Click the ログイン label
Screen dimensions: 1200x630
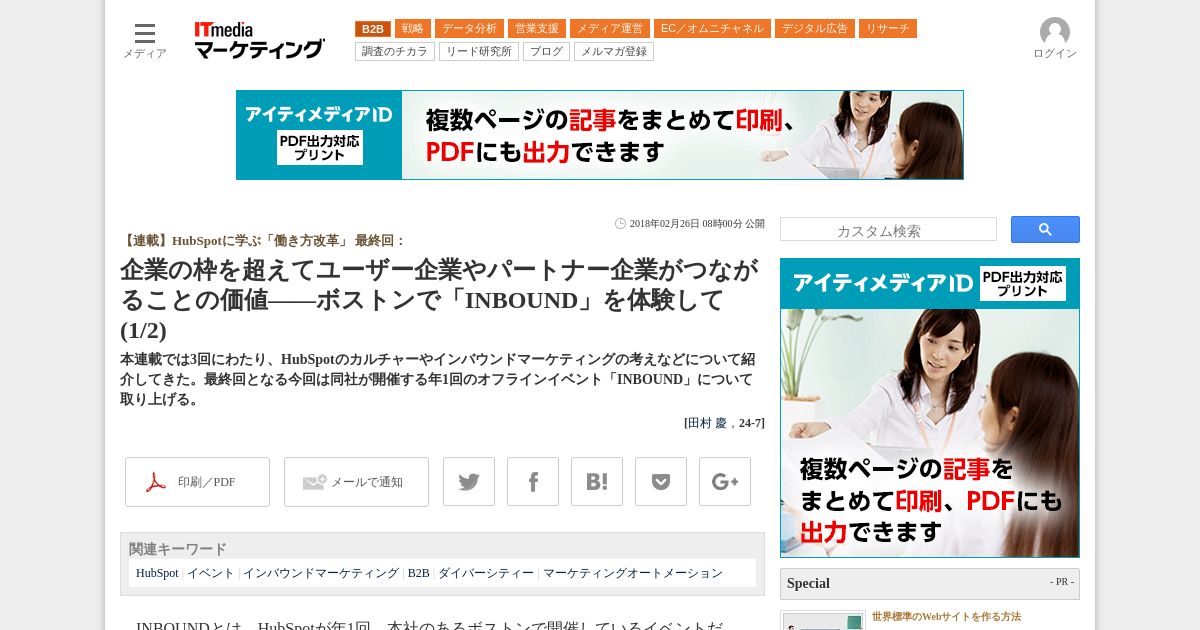click(x=1055, y=54)
